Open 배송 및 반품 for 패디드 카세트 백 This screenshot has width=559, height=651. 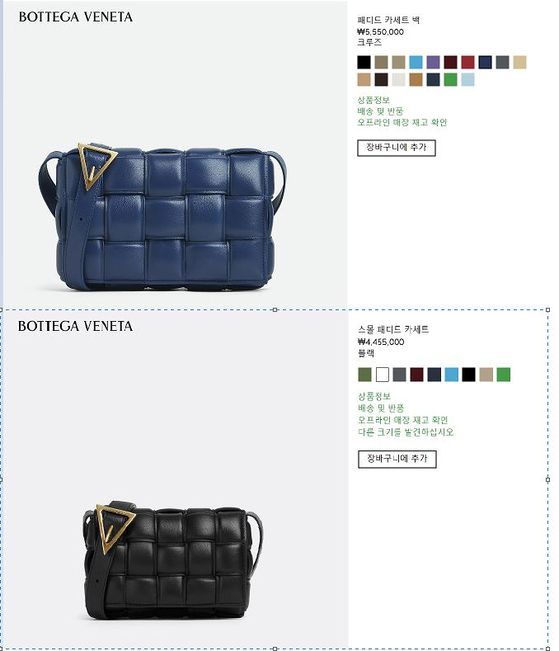pos(380,111)
